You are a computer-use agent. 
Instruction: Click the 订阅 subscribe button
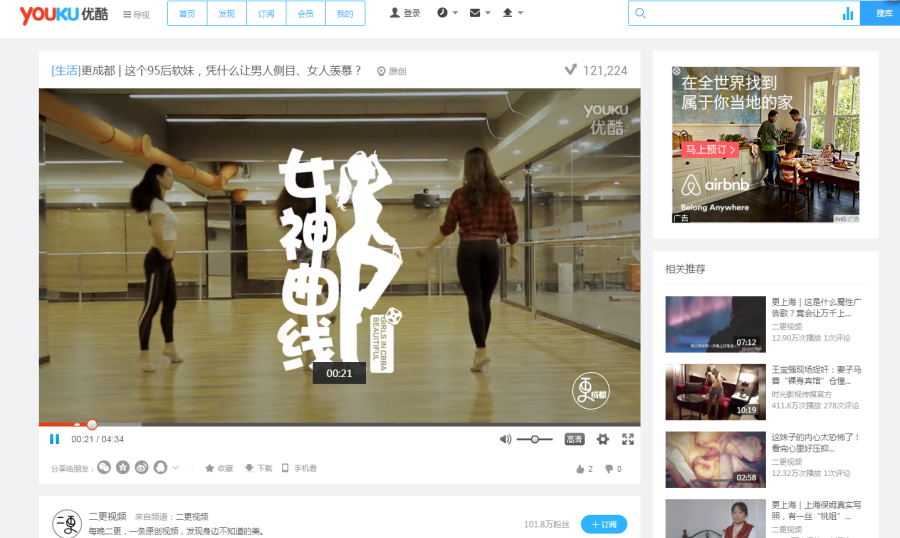604,524
